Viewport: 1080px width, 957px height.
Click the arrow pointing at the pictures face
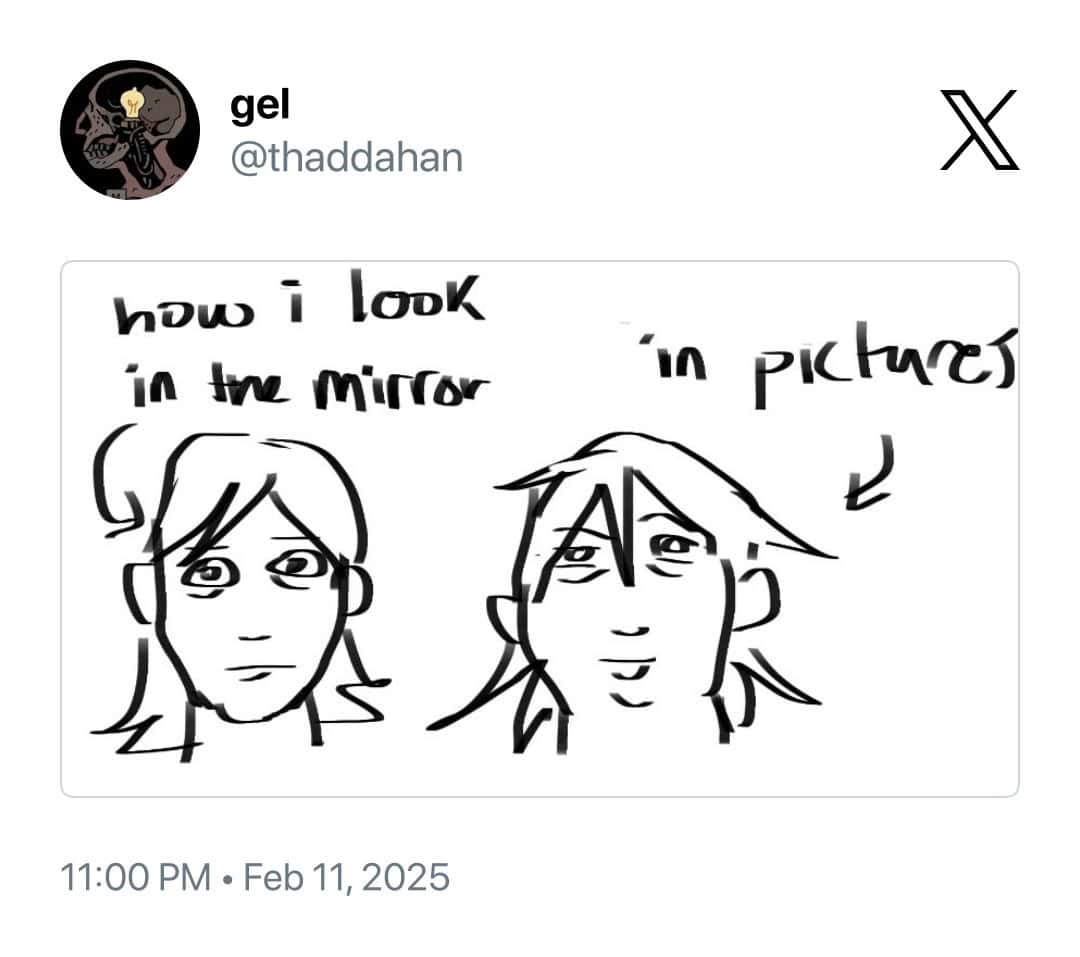coord(871,472)
